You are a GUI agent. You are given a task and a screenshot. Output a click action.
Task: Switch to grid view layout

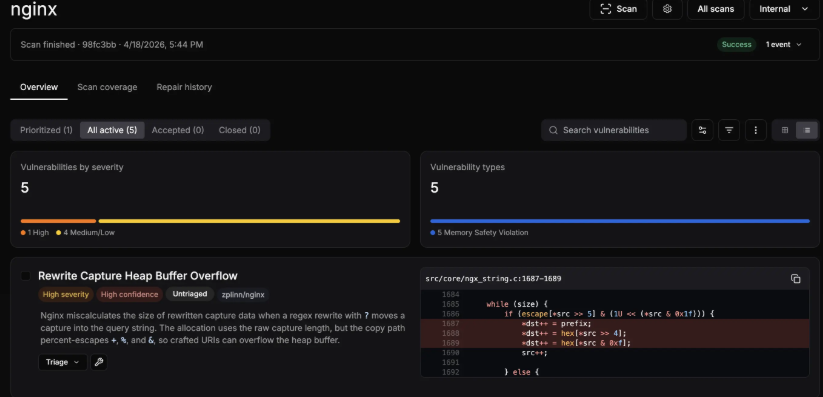[785, 130]
